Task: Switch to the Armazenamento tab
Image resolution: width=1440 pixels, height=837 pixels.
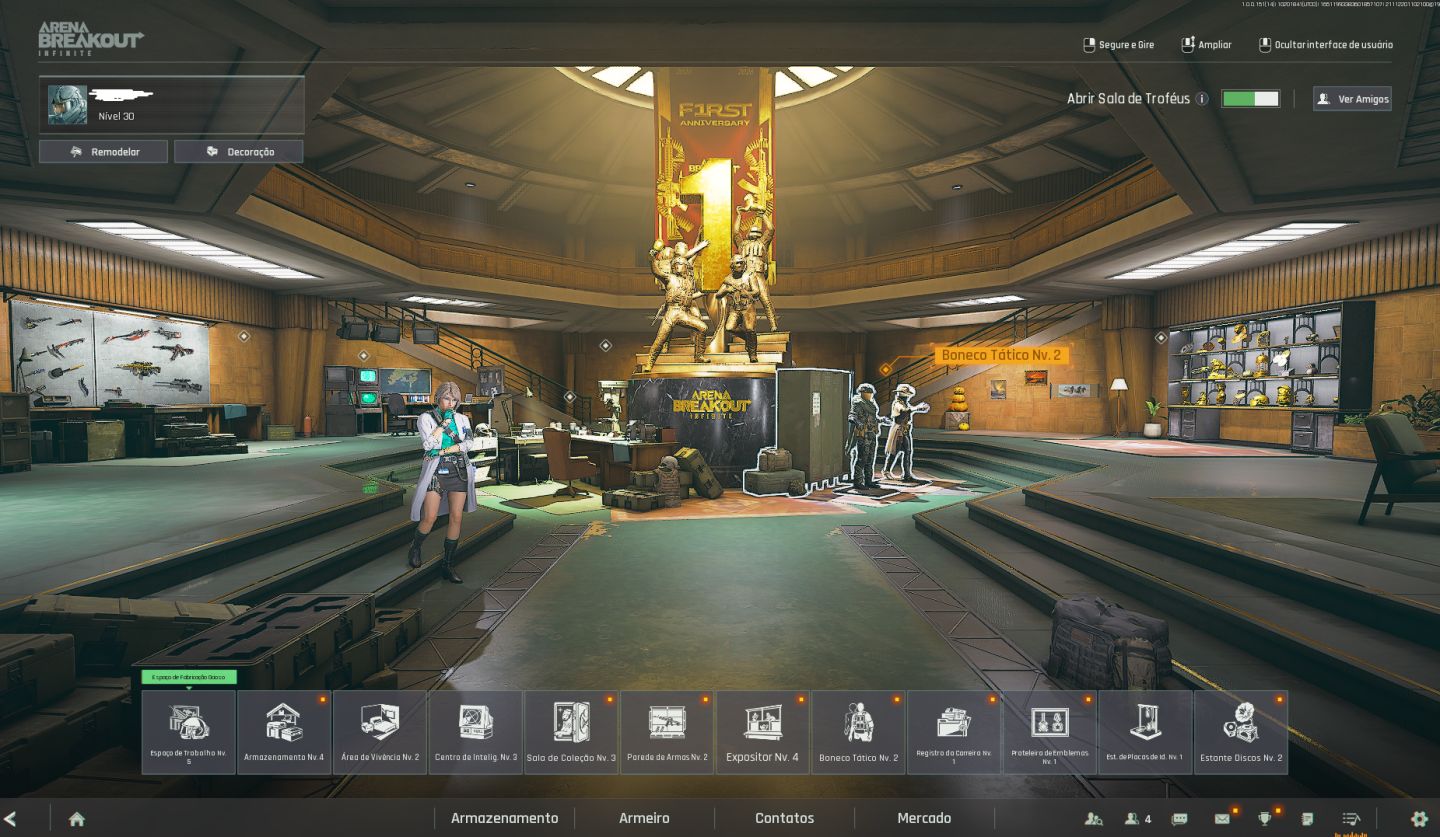Action: [504, 818]
